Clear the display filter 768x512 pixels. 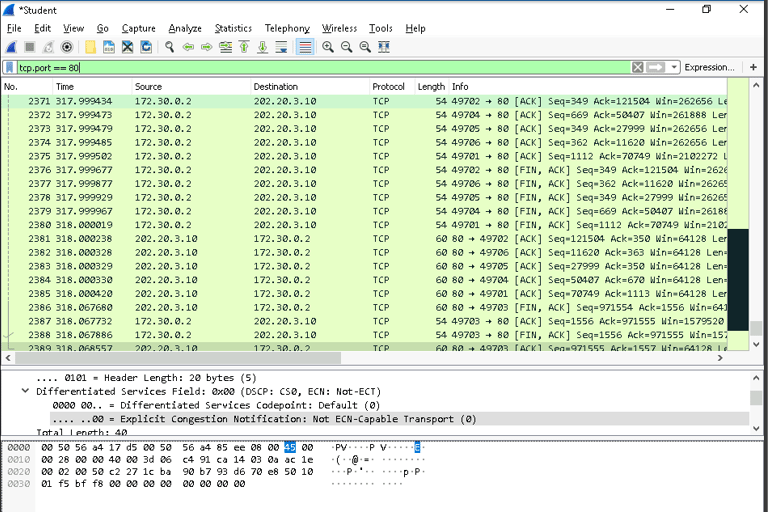click(637, 67)
